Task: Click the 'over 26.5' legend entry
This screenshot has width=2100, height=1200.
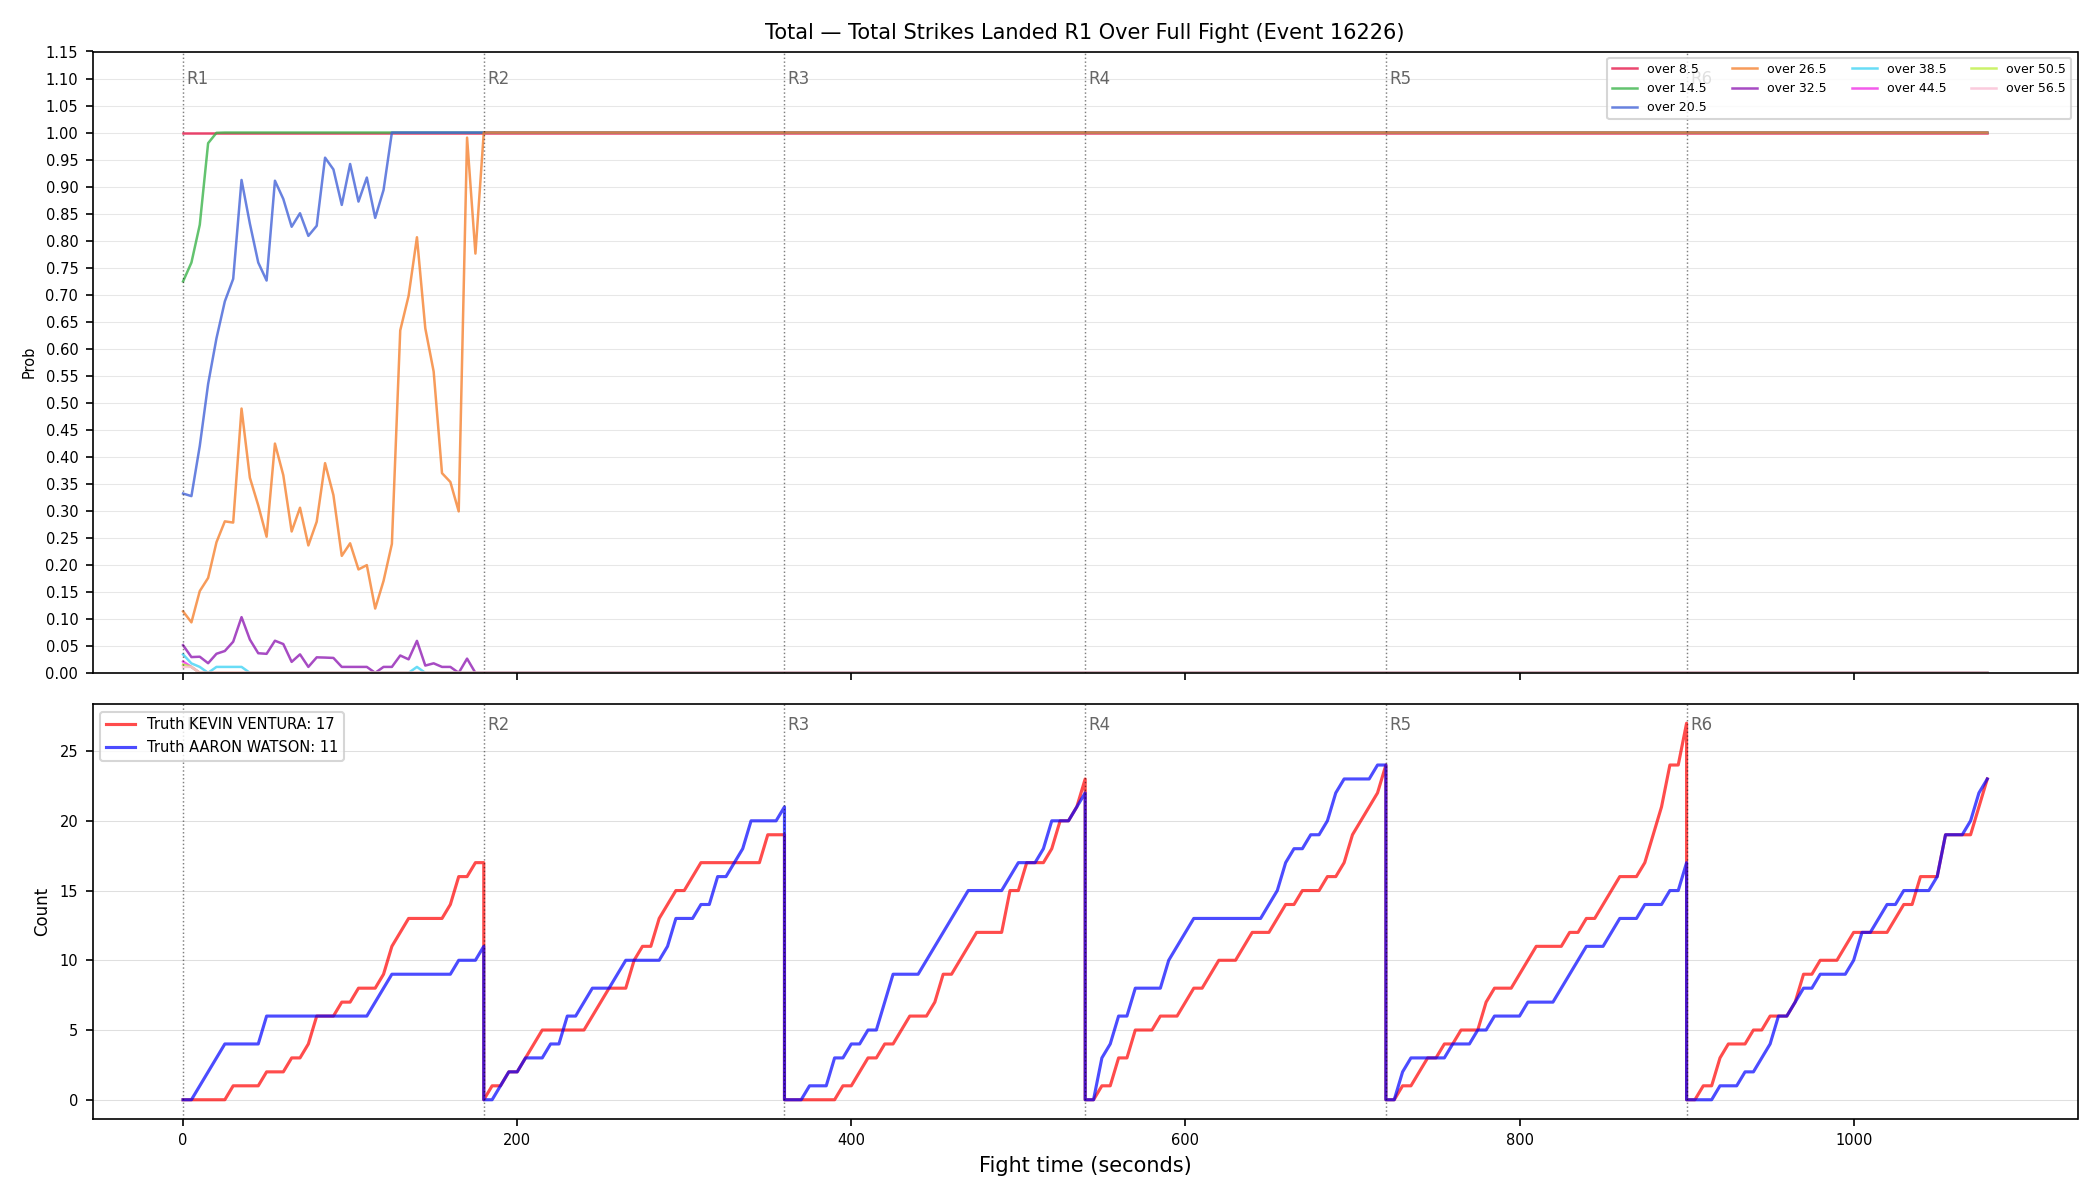Action: (x=1779, y=69)
